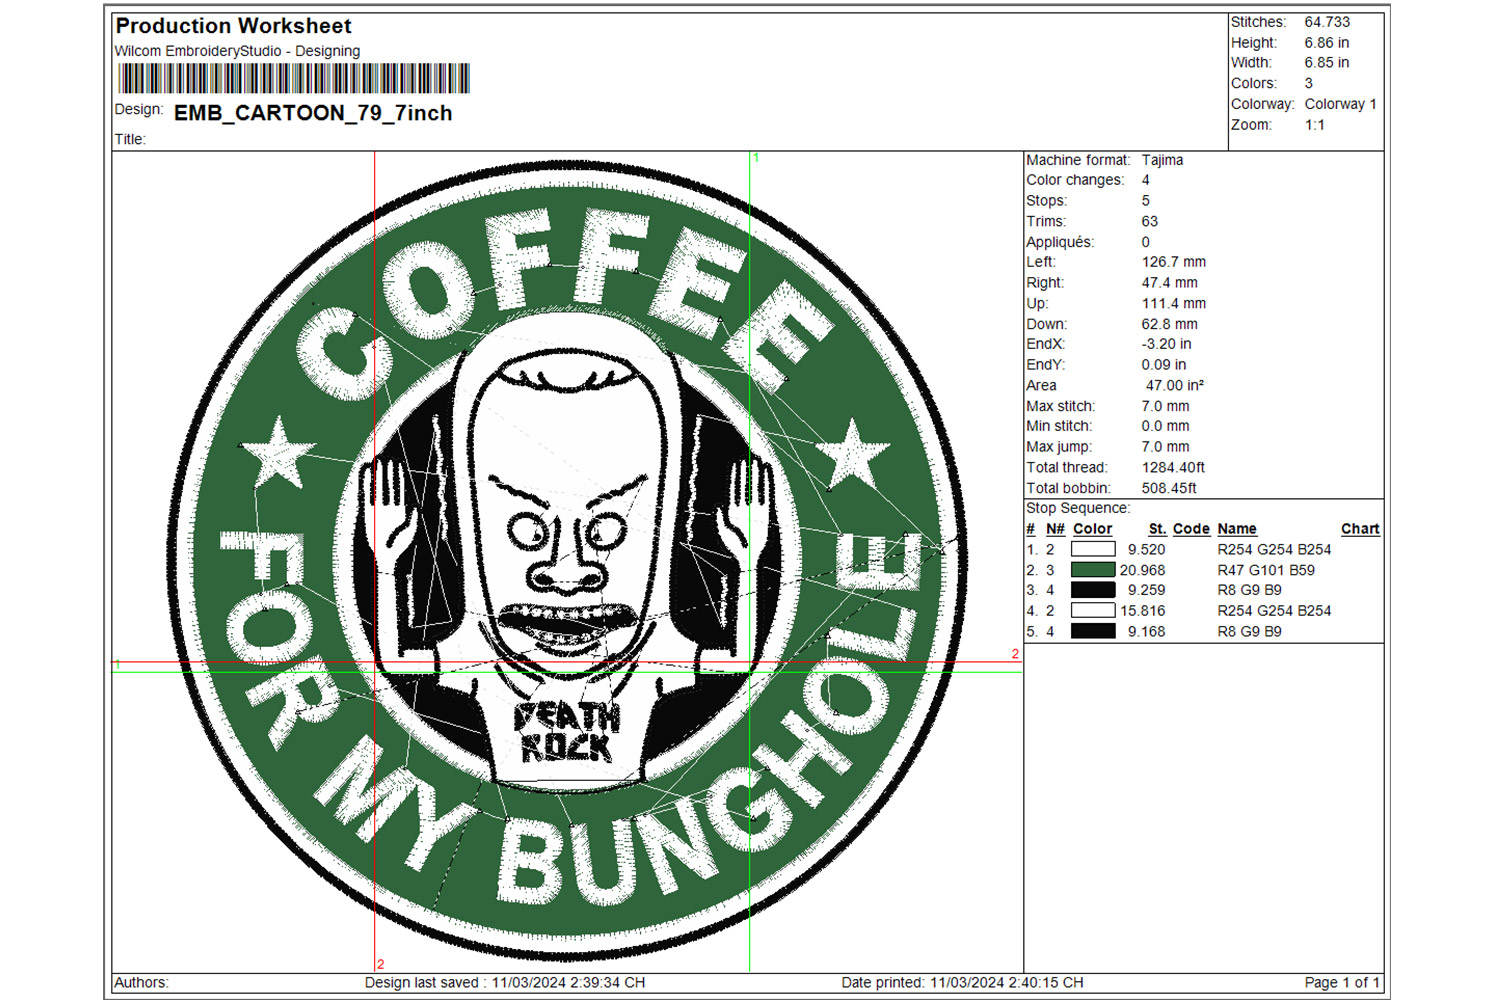Click the 'Chart' column header
Screen dimensions: 1502x1000
(1360, 529)
